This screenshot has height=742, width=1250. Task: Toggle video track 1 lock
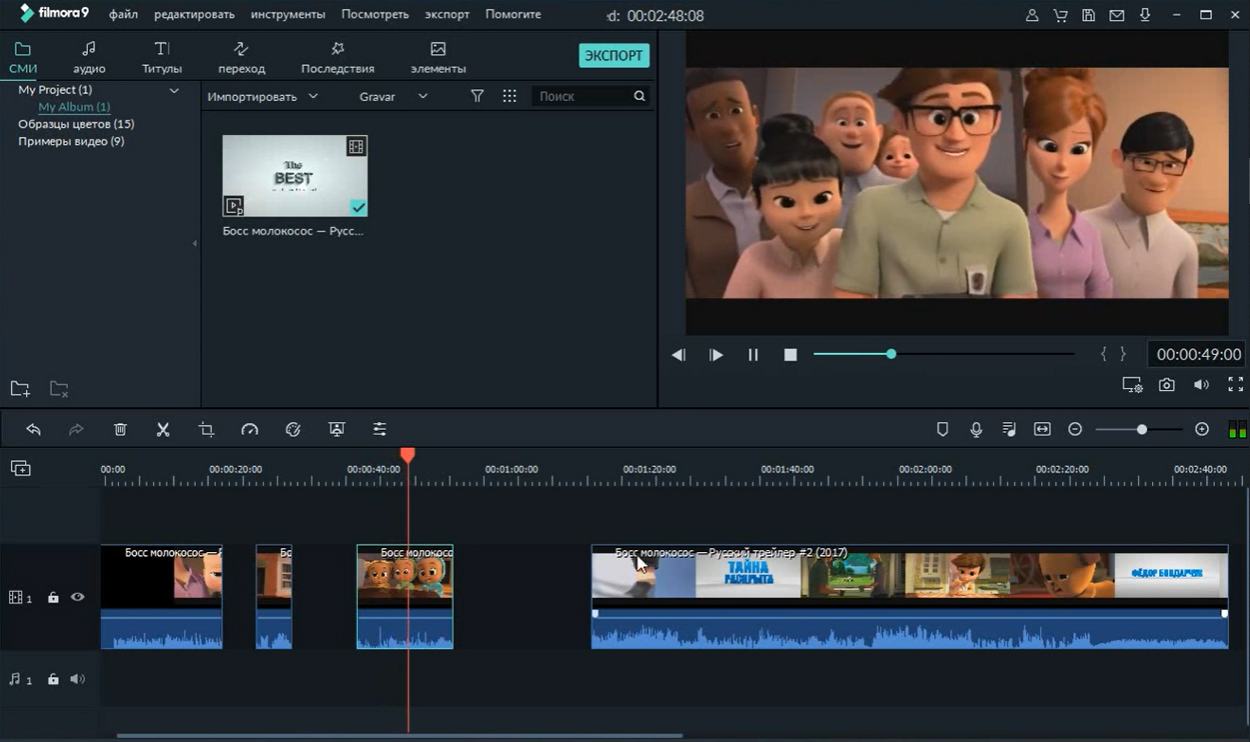[53, 597]
